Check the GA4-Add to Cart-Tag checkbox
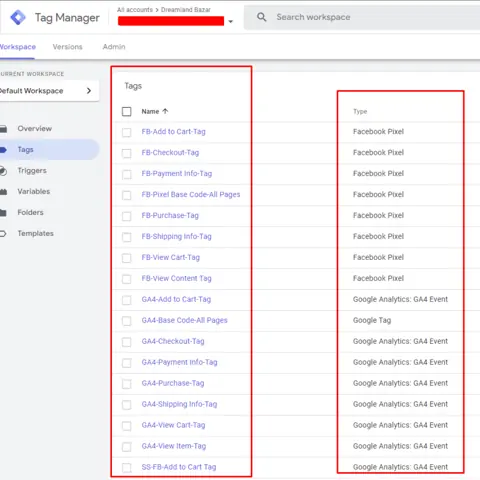480x480 pixels. click(x=127, y=300)
